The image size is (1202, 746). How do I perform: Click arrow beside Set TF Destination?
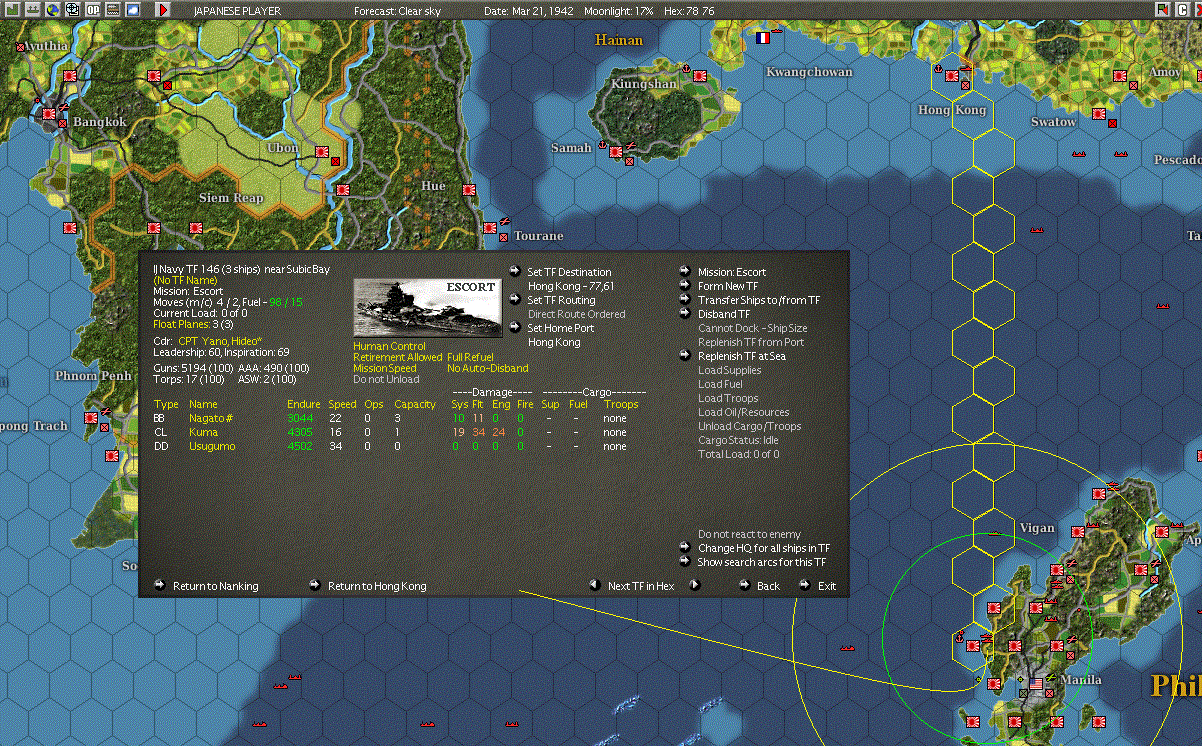(515, 271)
